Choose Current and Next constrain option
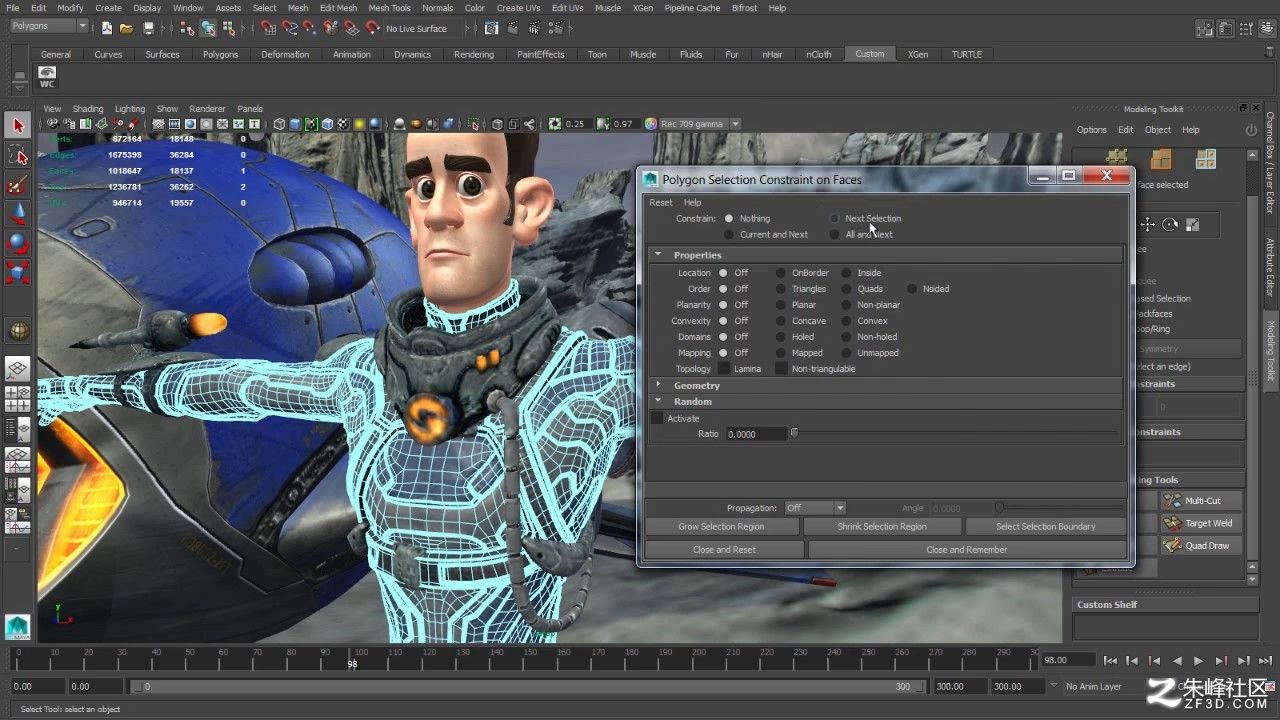 (729, 234)
